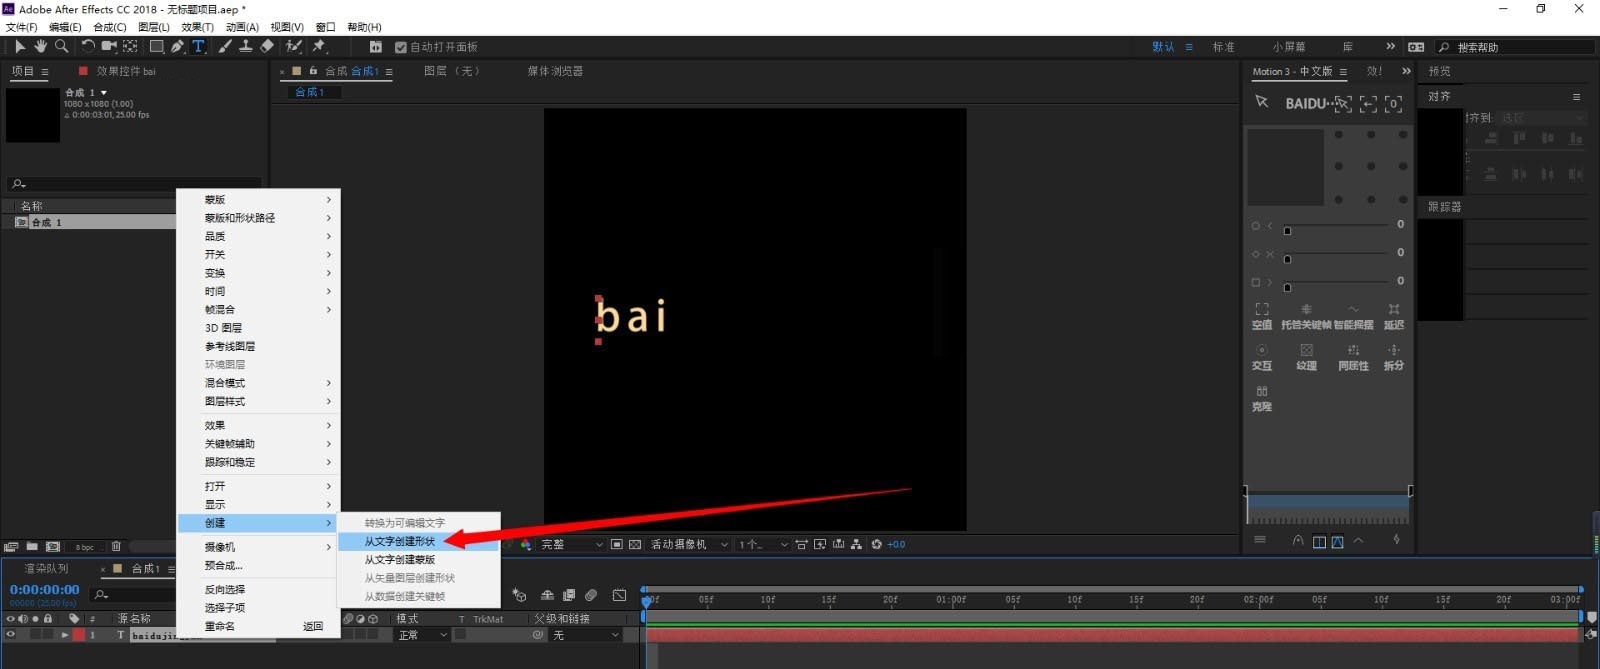Select the Selection arrow tool
This screenshot has width=1600, height=669.
tap(19, 46)
